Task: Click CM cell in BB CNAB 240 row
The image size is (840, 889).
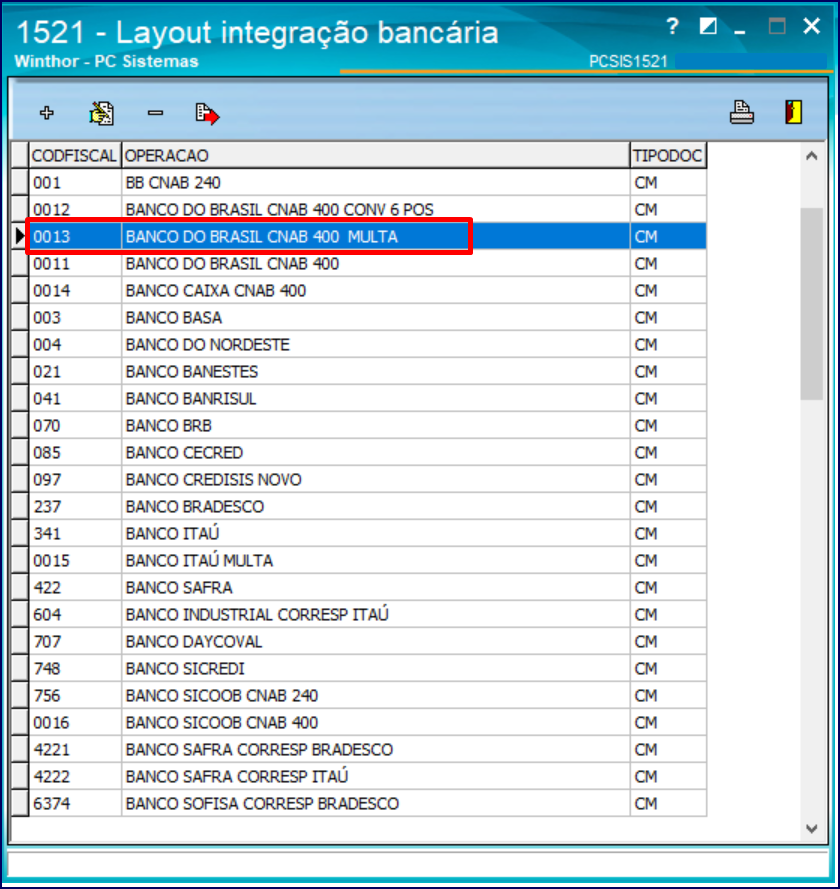Action: click(668, 183)
